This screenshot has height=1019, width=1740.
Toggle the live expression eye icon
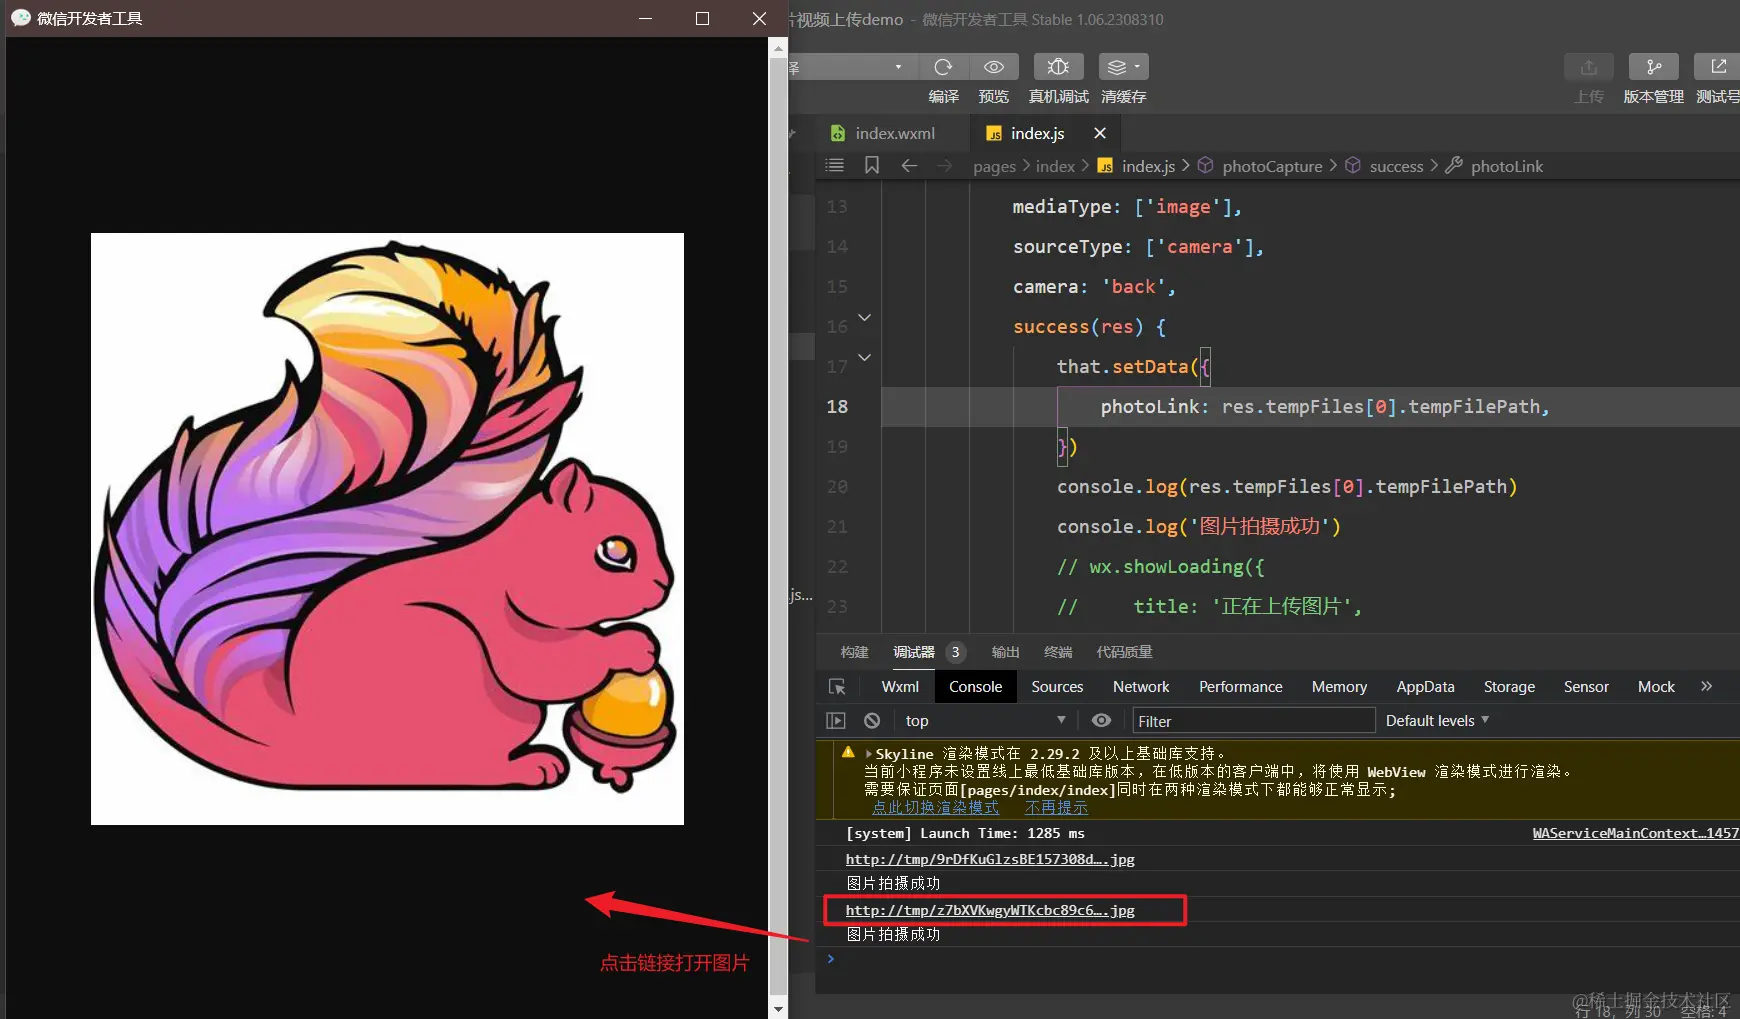pos(1101,721)
